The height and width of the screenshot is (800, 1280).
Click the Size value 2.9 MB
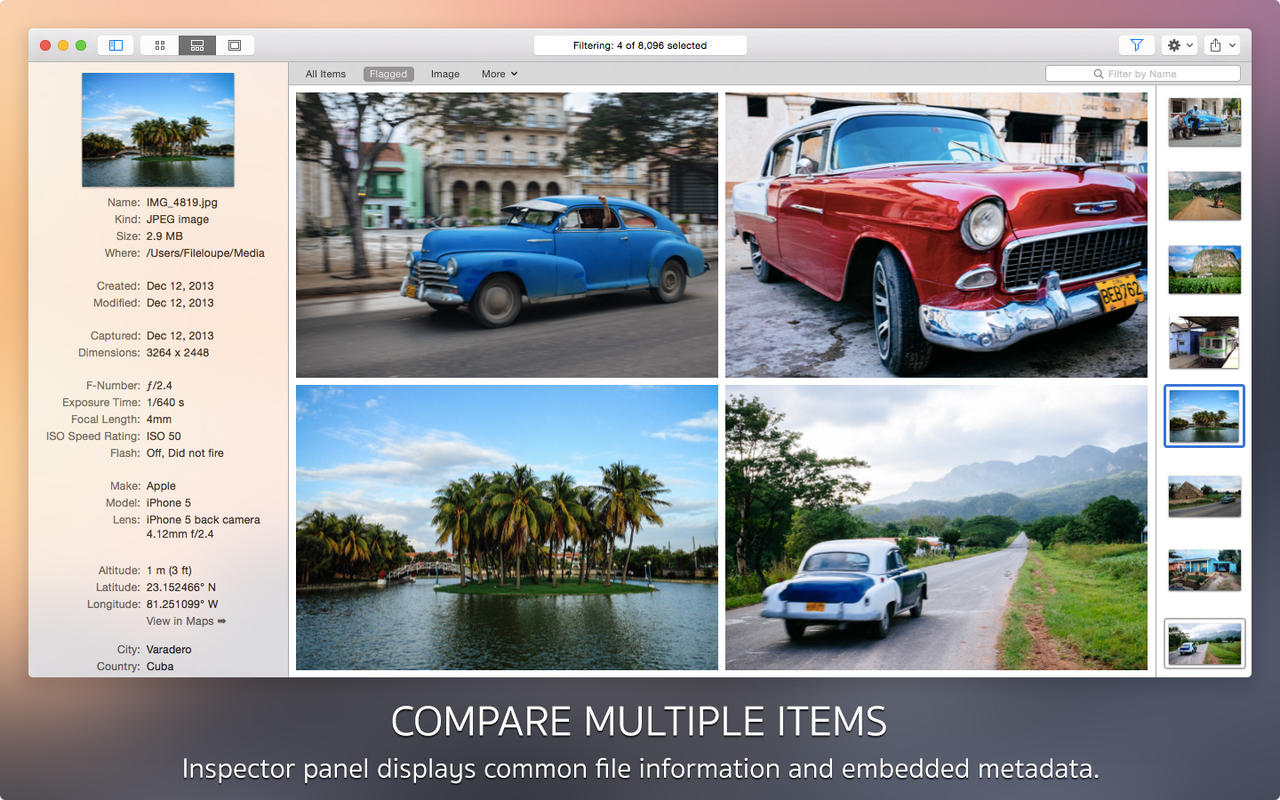pyautogui.click(x=165, y=236)
